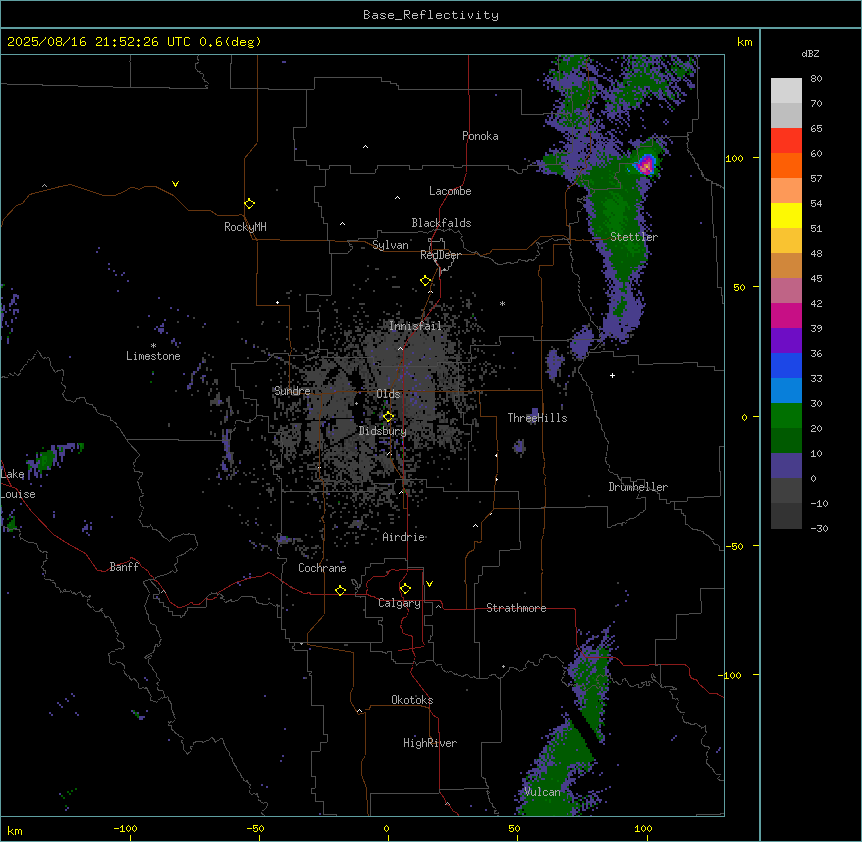Image resolution: width=862 pixels, height=842 pixels.
Task: Click the Drumheller label
Action: pyautogui.click(x=638, y=487)
